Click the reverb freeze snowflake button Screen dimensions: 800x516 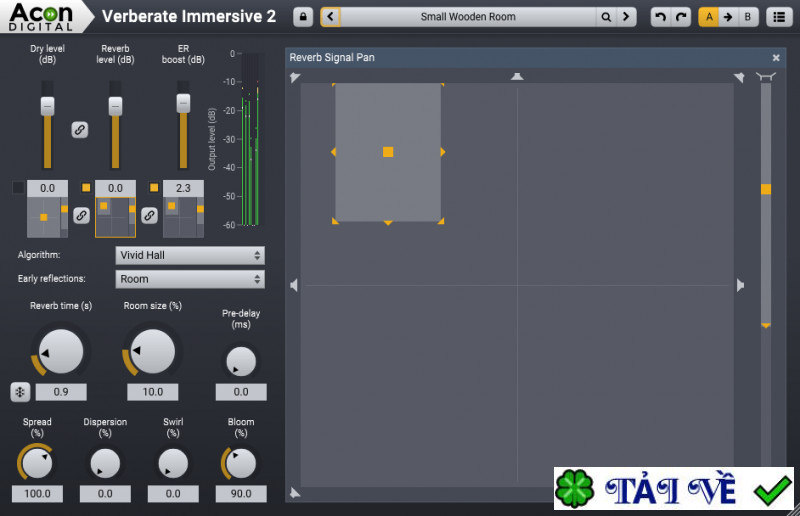click(20, 392)
